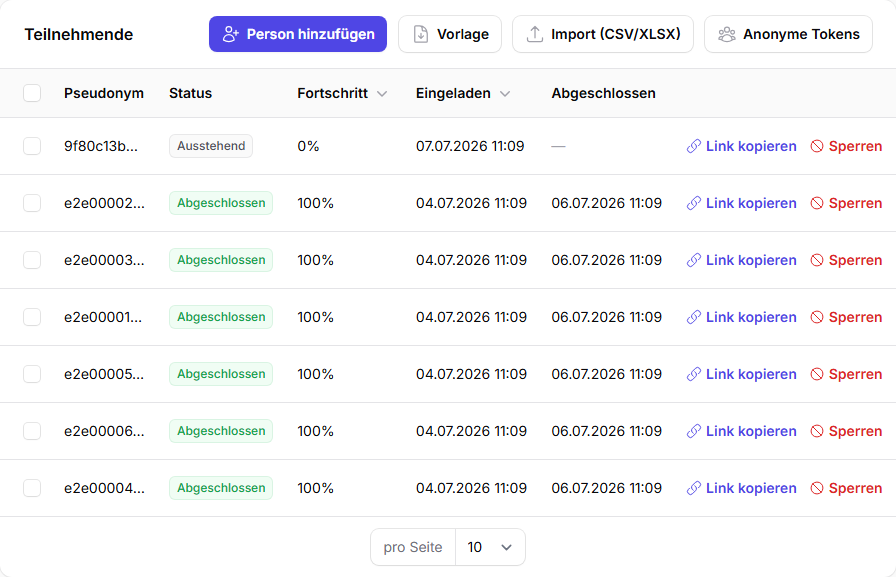Click the Ausstehend status badge
Image resolution: width=896 pixels, height=577 pixels.
tap(211, 146)
